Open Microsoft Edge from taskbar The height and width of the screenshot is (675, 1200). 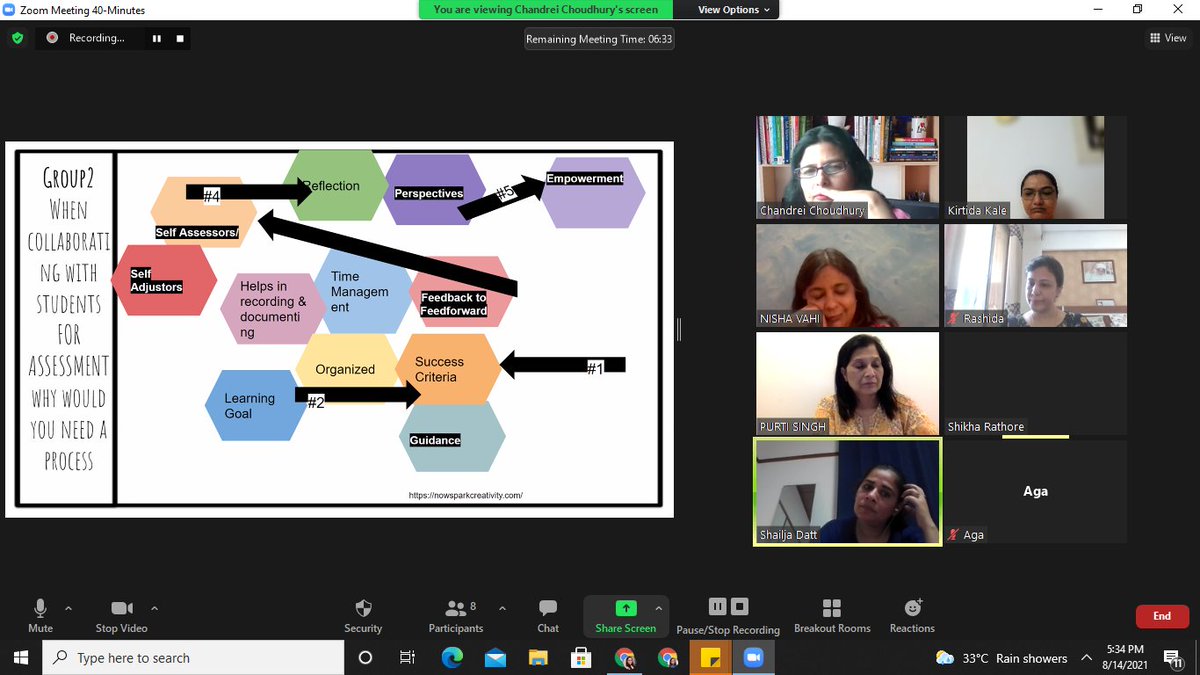(452, 658)
